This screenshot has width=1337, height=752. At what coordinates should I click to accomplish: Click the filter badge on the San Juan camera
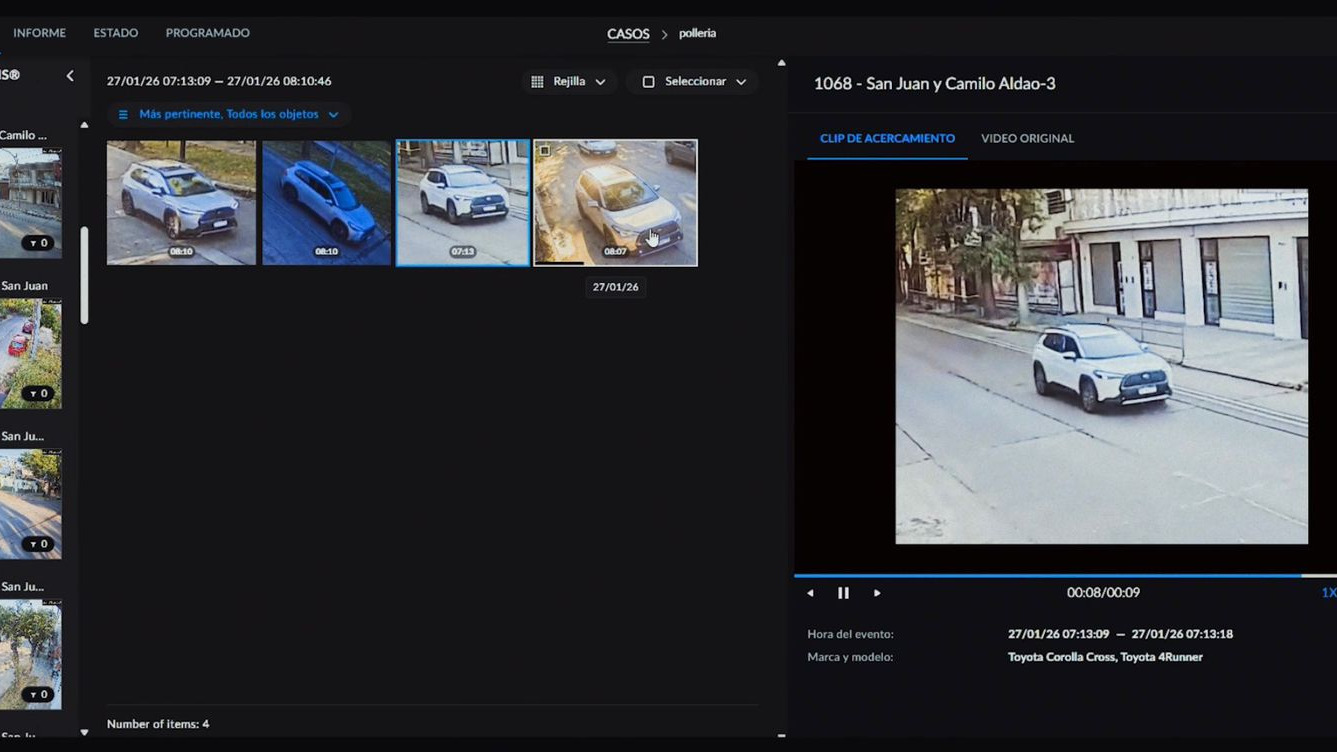click(x=38, y=394)
